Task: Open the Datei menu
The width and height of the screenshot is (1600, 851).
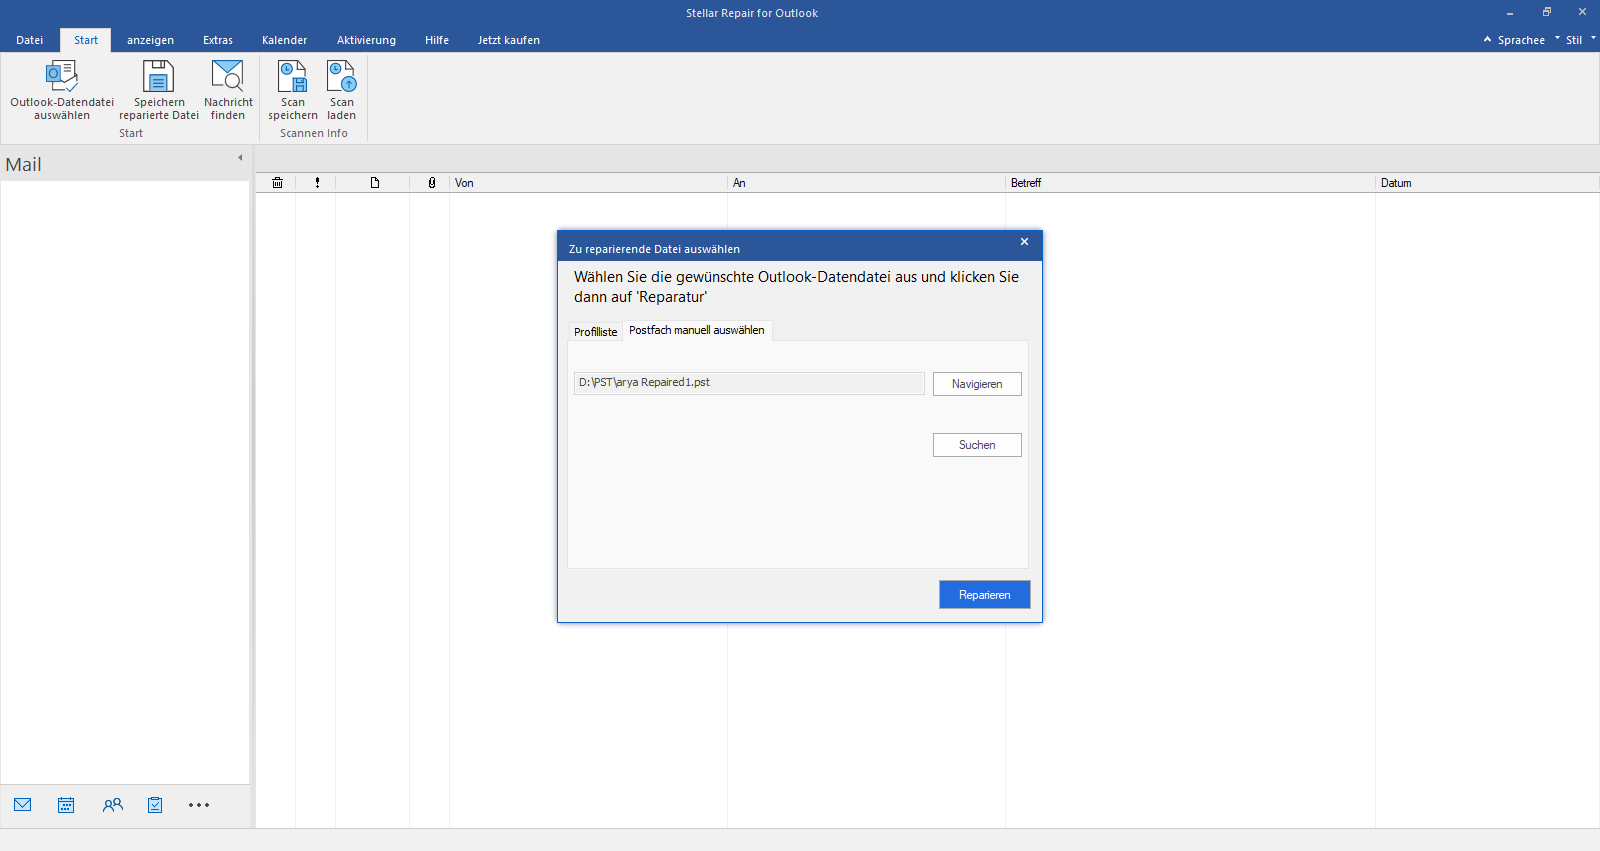Action: tap(30, 40)
